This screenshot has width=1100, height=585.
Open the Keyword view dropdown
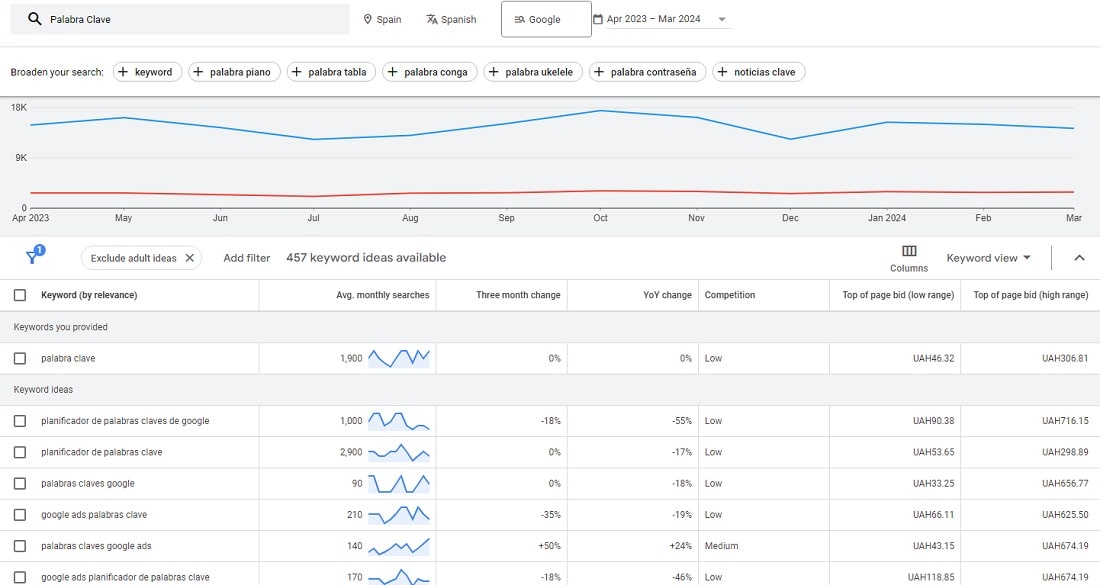click(x=988, y=258)
